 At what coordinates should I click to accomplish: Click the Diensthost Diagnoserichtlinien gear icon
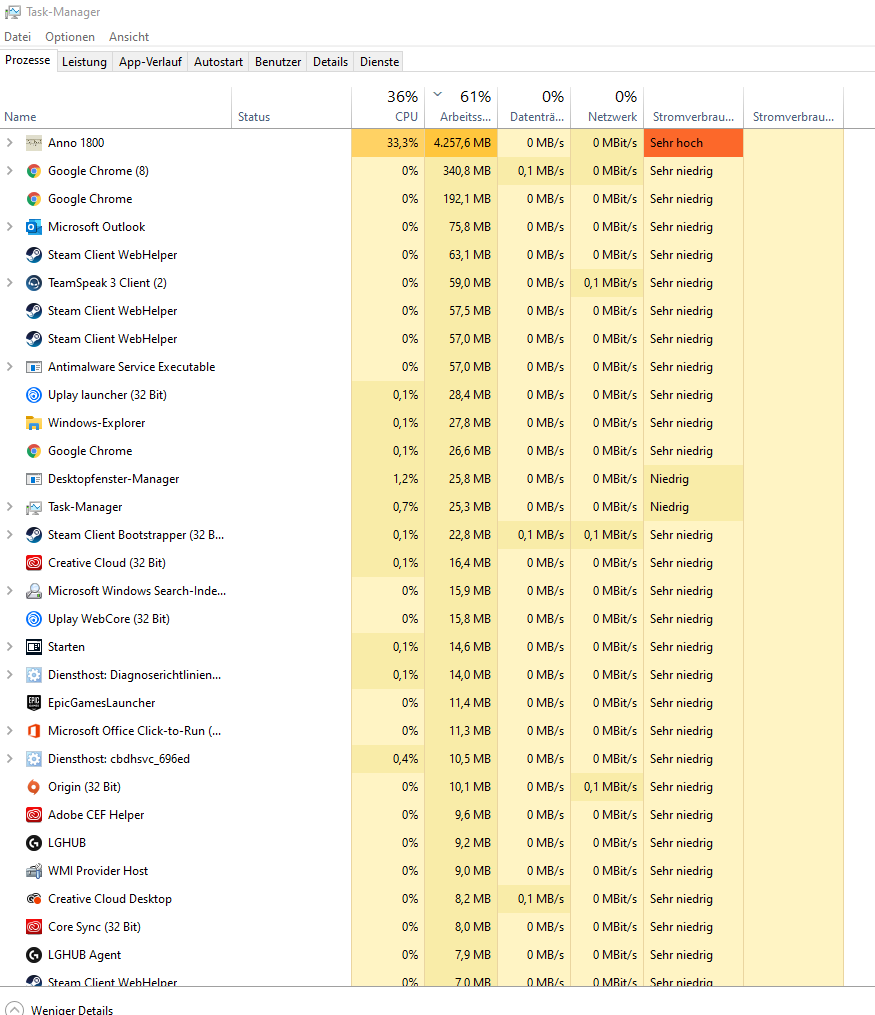point(34,675)
